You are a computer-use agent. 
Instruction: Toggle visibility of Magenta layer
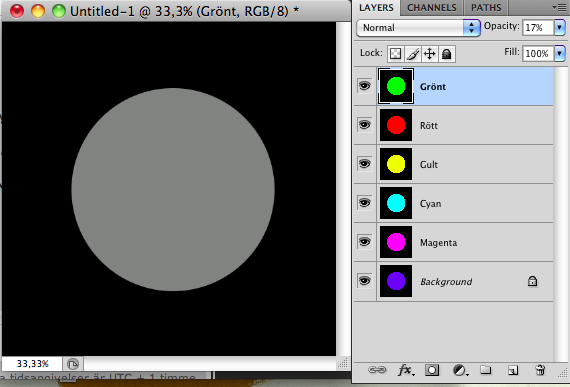point(365,241)
